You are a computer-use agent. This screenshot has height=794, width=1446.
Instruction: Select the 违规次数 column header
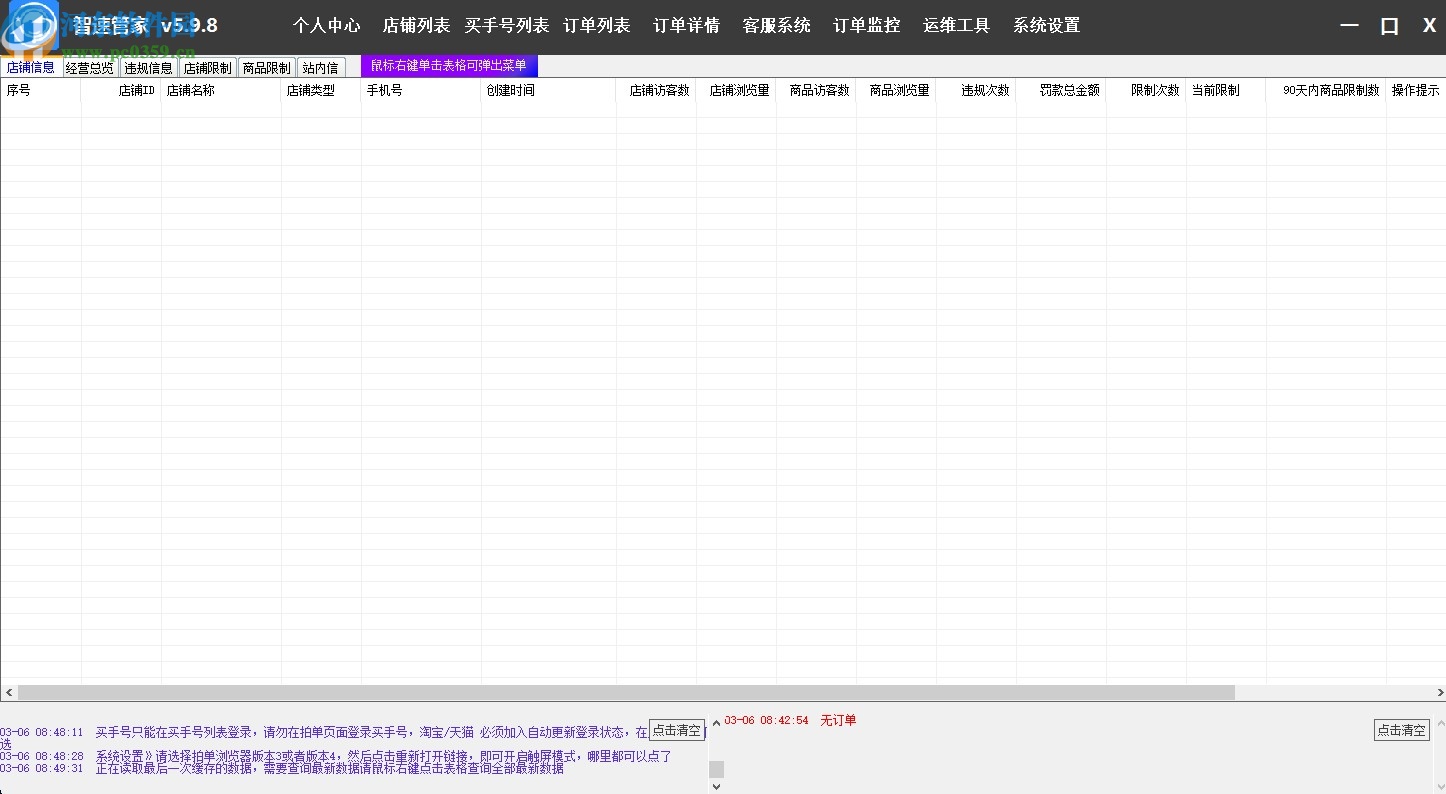pyautogui.click(x=976, y=91)
